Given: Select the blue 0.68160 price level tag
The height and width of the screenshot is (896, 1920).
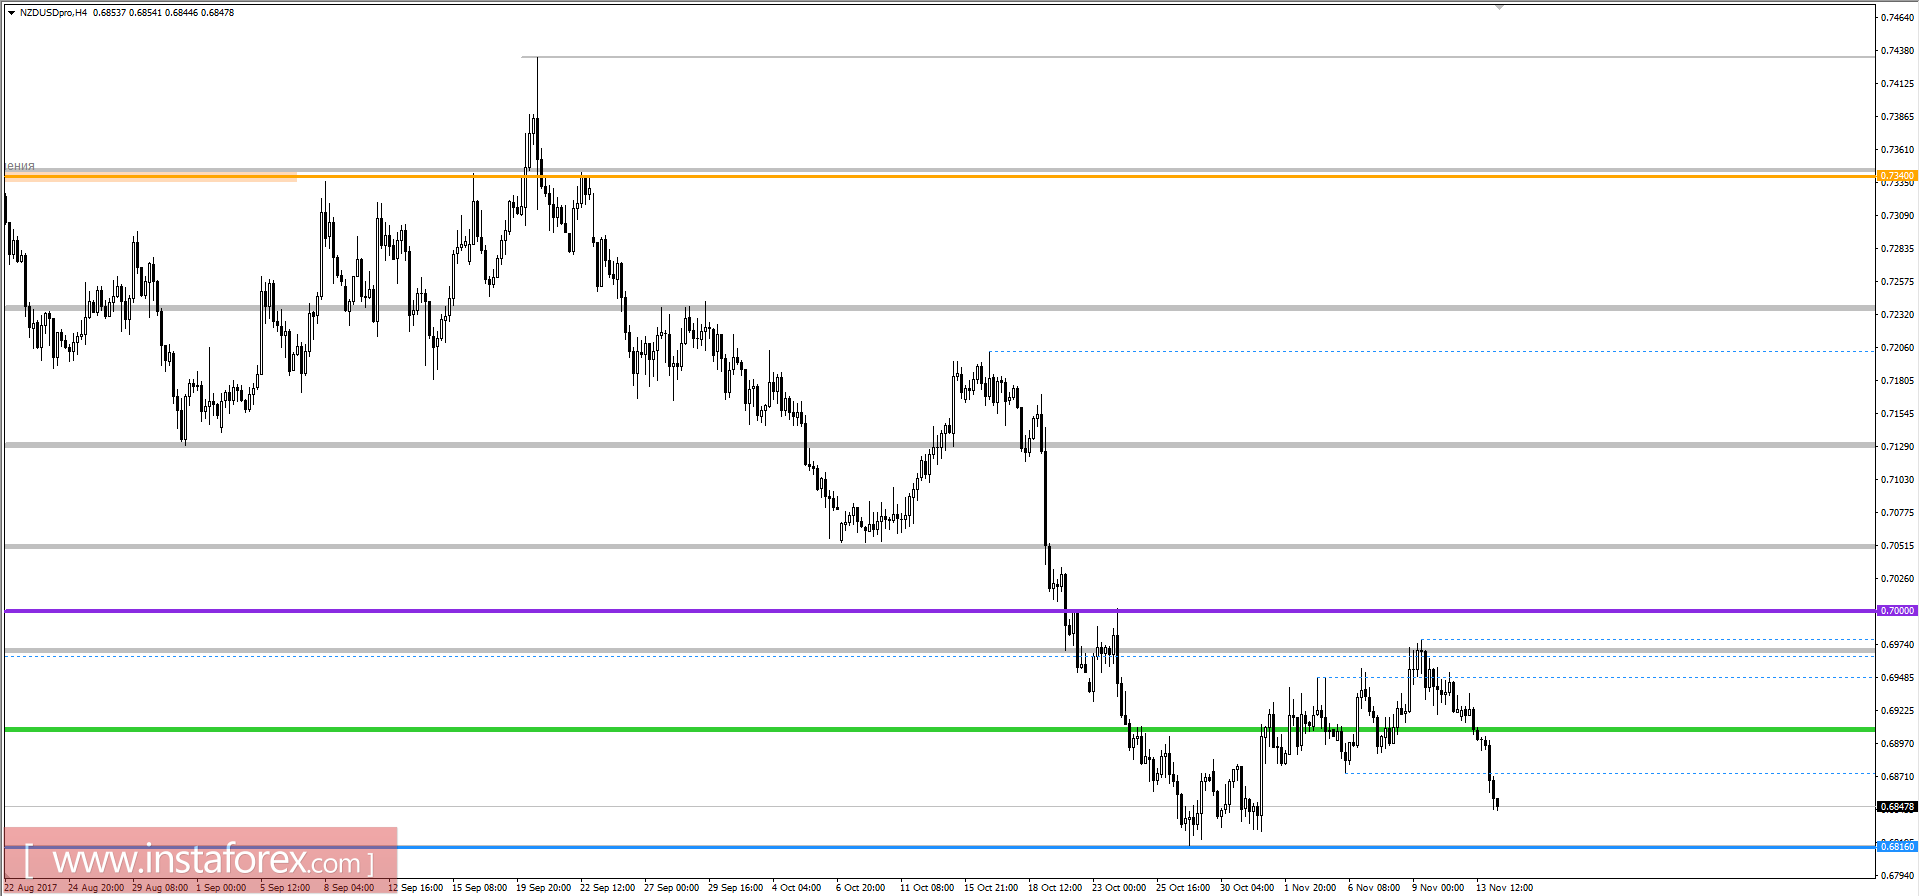Looking at the screenshot, I should click(x=1897, y=847).
